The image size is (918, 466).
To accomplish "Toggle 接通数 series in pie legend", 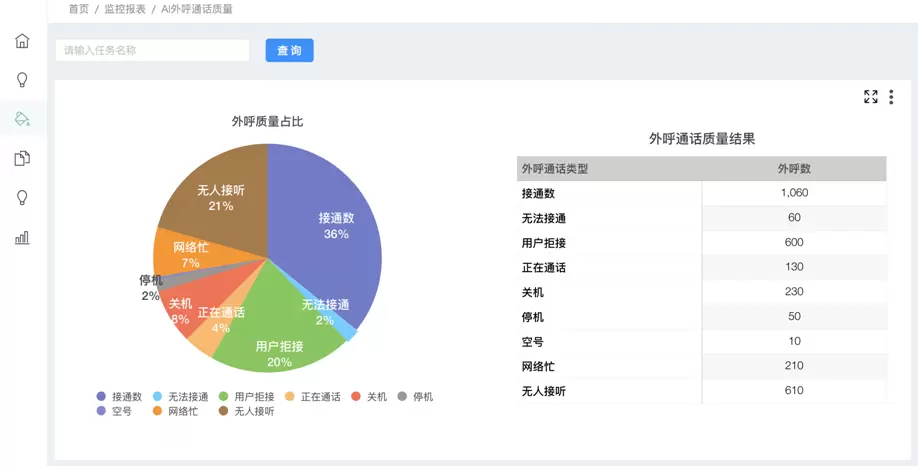I will (x=119, y=397).
